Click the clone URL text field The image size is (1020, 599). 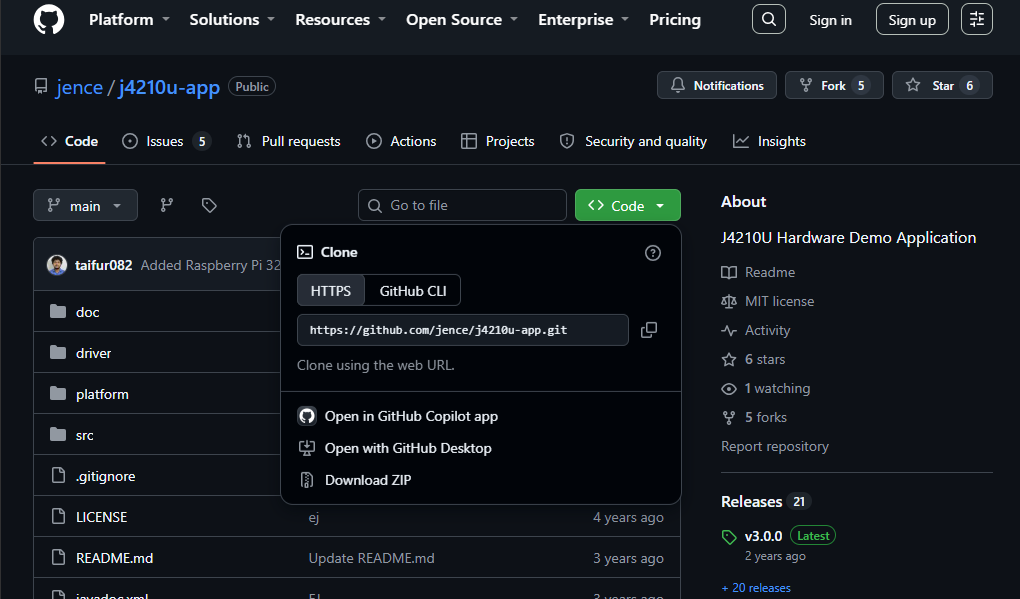(463, 330)
